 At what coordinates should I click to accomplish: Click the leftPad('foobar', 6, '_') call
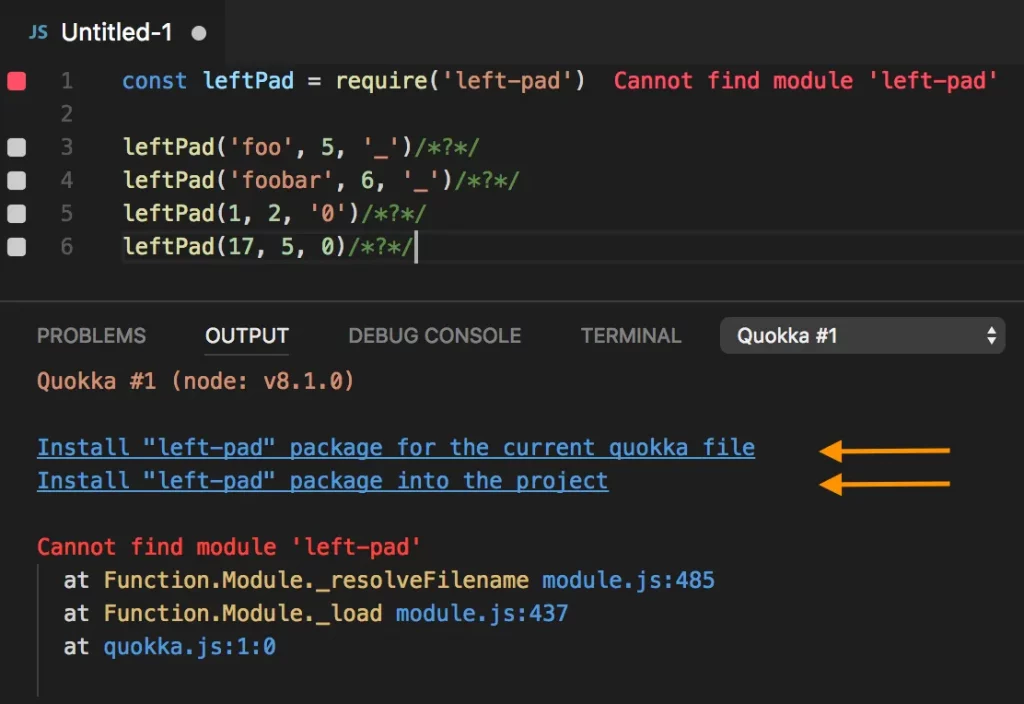(288, 180)
